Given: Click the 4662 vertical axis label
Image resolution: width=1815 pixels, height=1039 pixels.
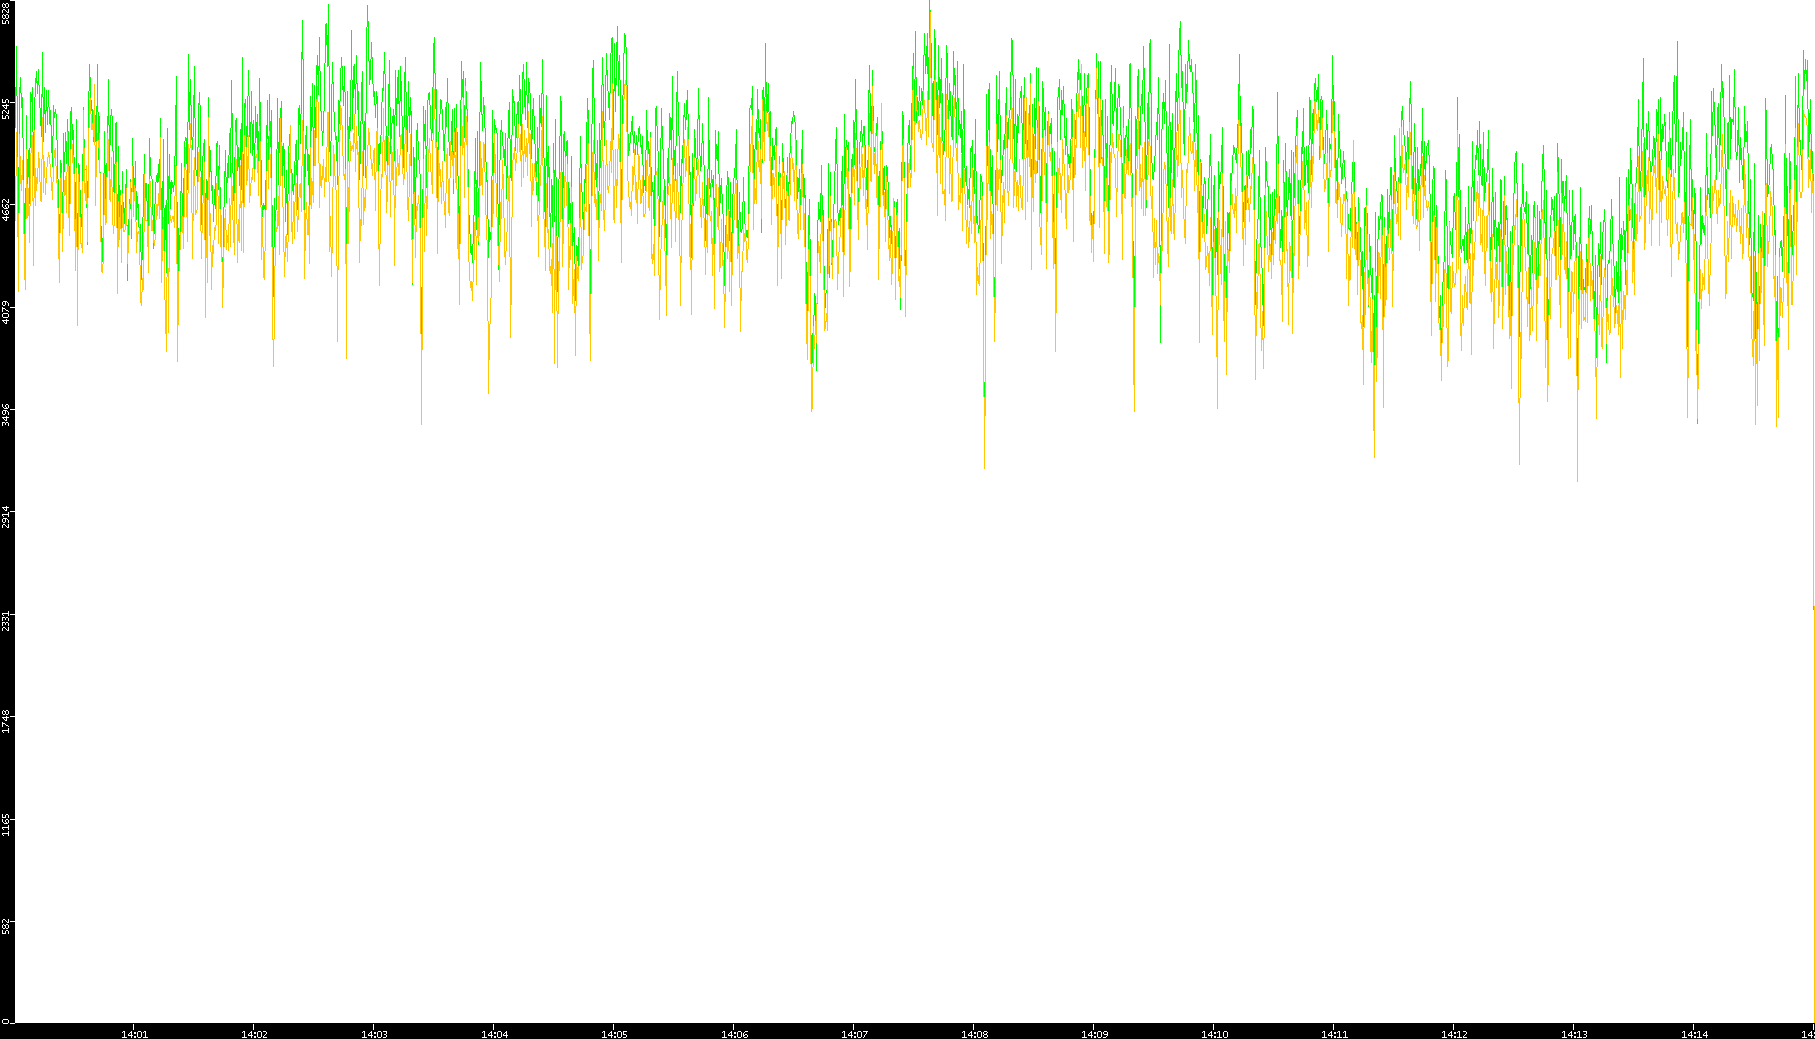Looking at the screenshot, I should tap(7, 209).
